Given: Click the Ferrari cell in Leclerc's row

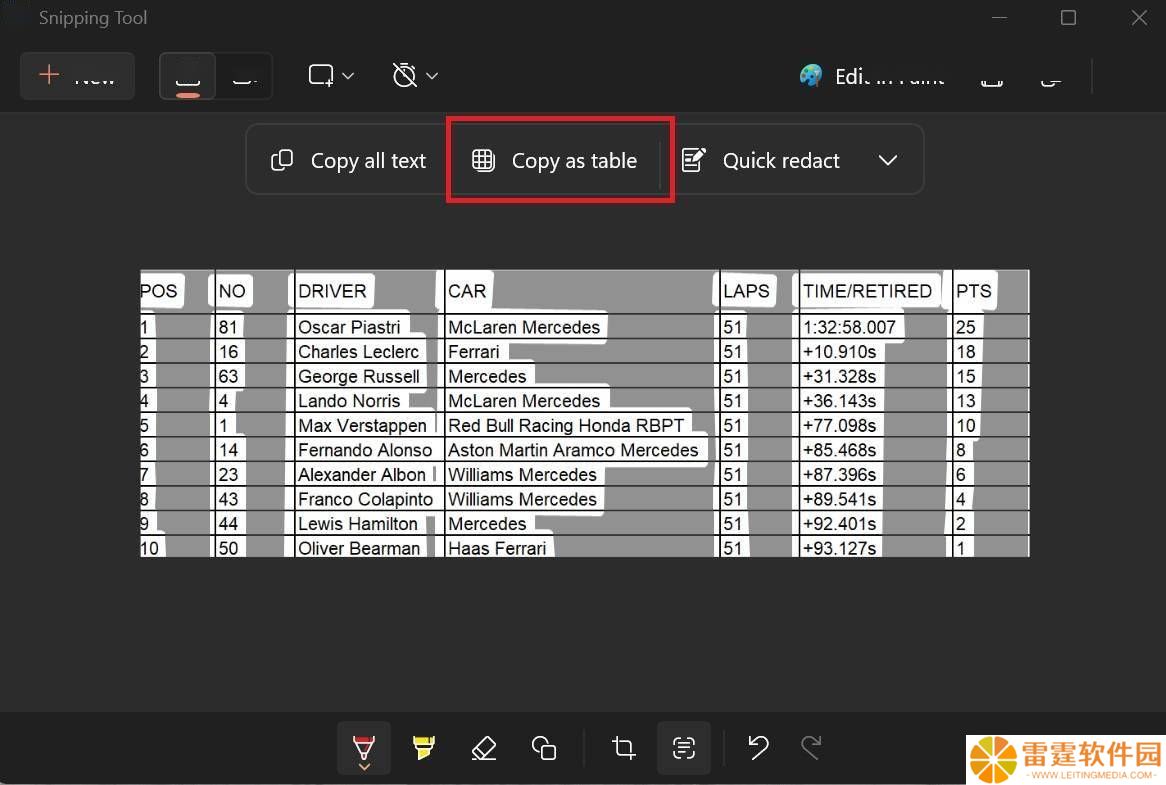Looking at the screenshot, I should pos(474,352).
